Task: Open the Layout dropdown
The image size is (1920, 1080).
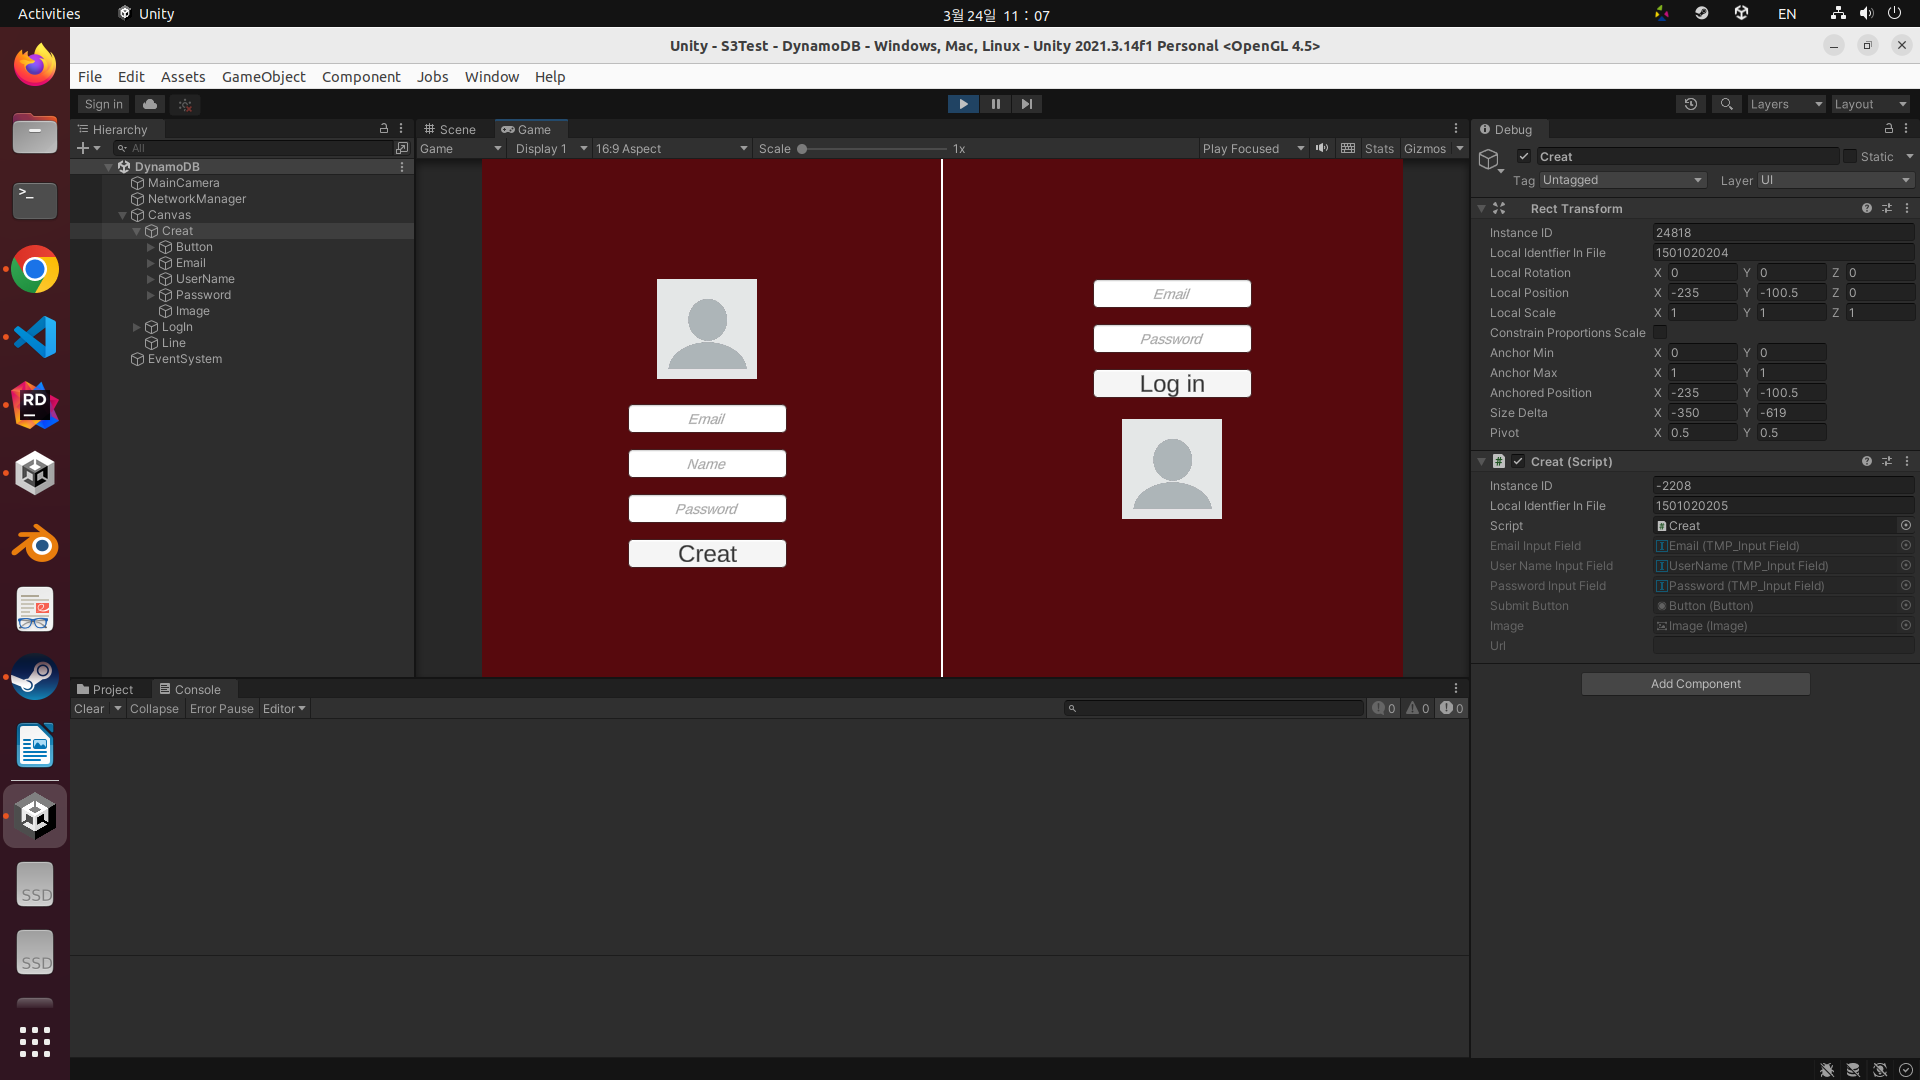Action: click(1871, 104)
